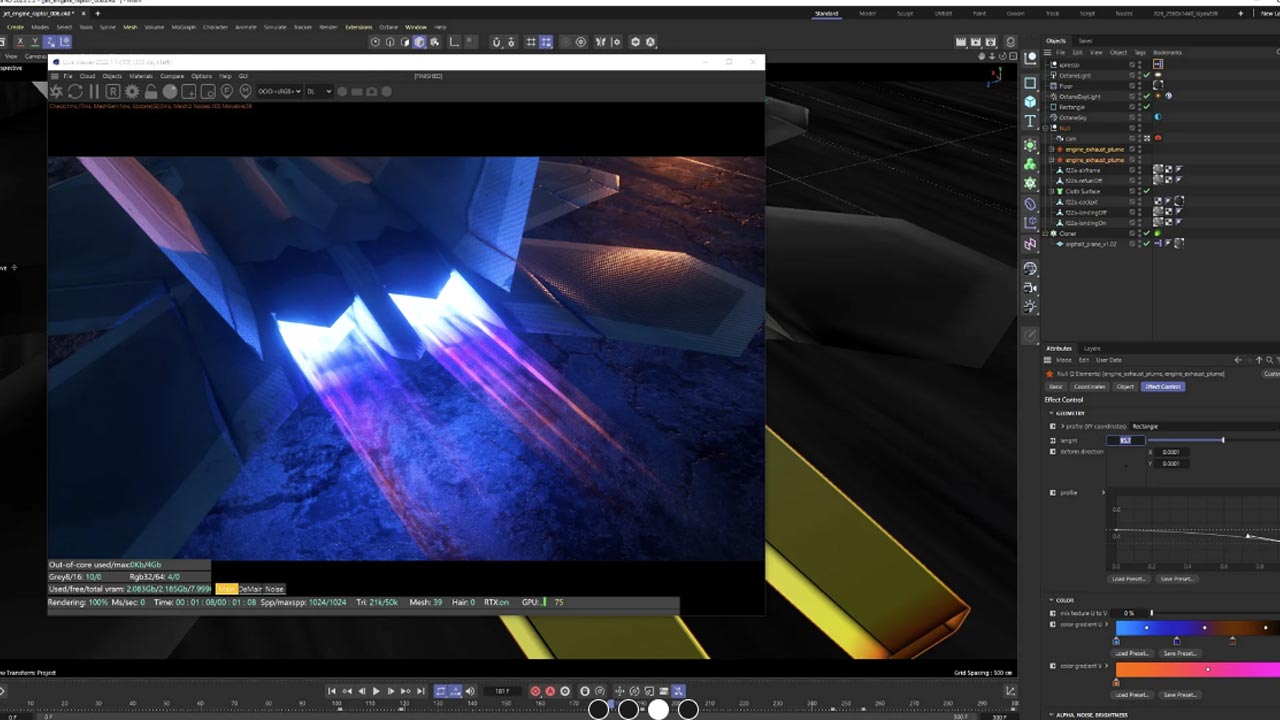Click Save Preset under color gradient U
The width and height of the screenshot is (1280, 720).
[x=1180, y=653]
